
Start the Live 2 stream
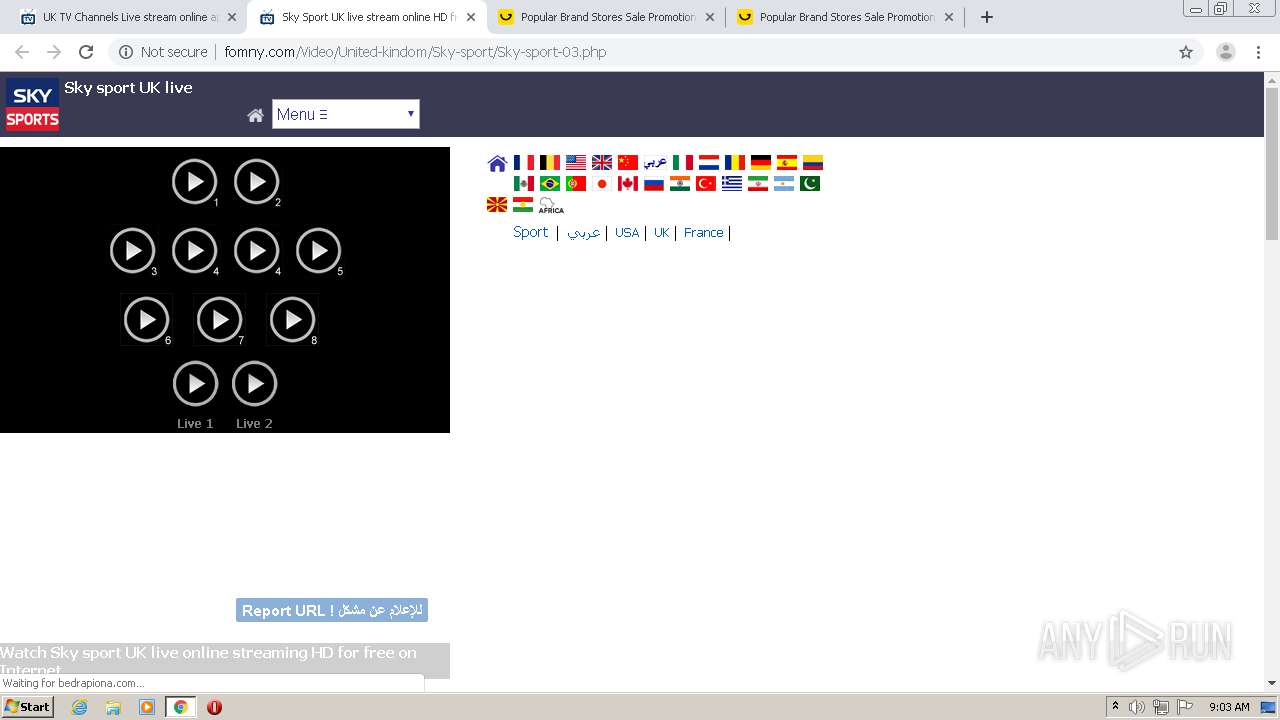pyautogui.click(x=254, y=384)
